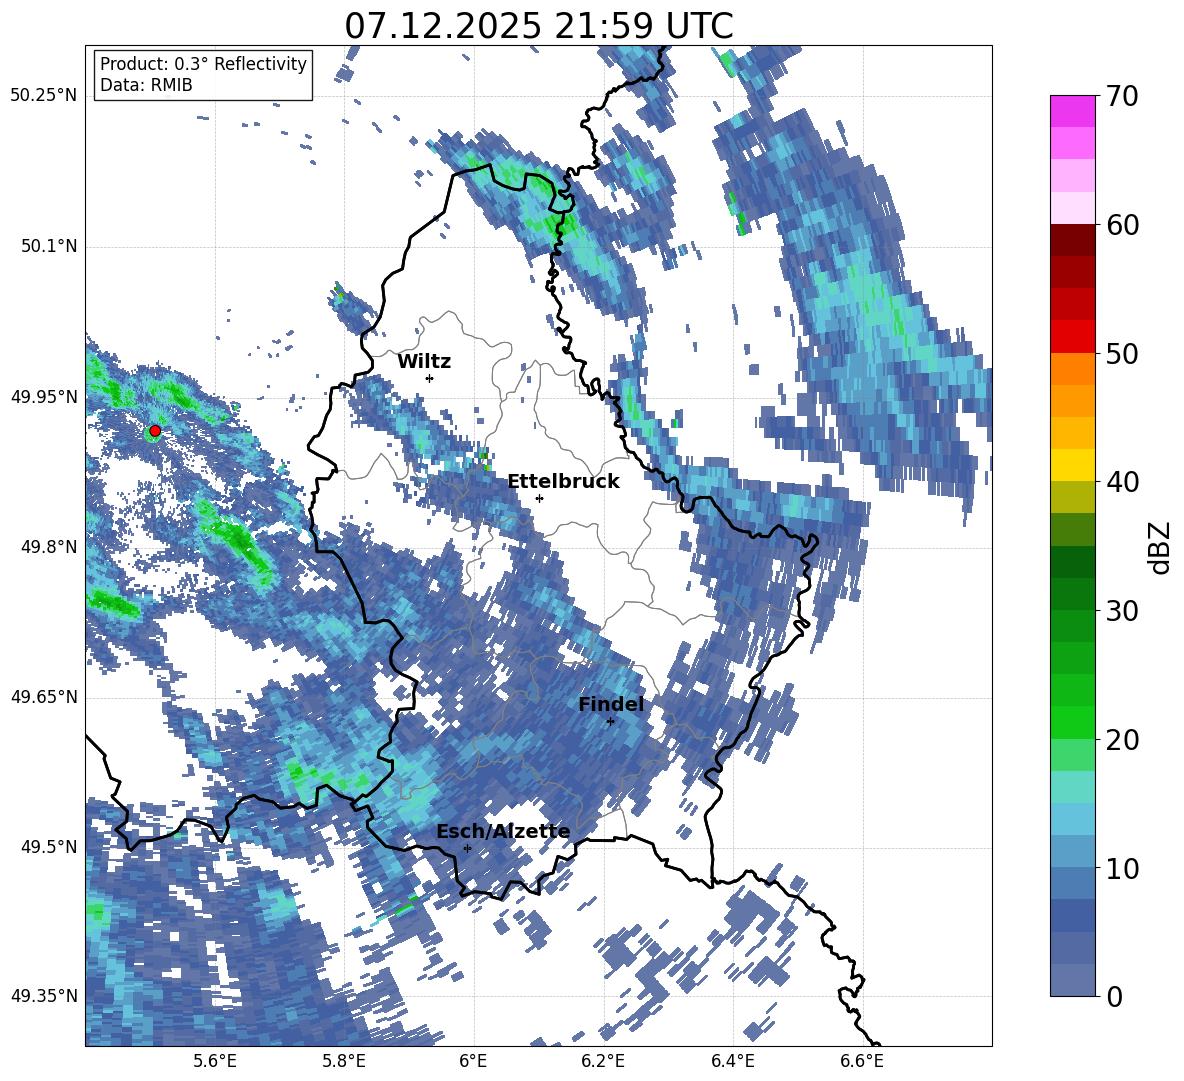Click the 40 colorbar tick label
Screen dimensions: 1184x1081
coord(1122,482)
